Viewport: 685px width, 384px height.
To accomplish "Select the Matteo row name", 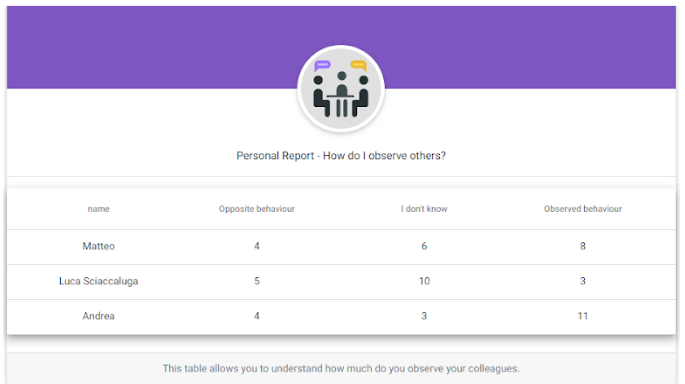I will tap(99, 246).
